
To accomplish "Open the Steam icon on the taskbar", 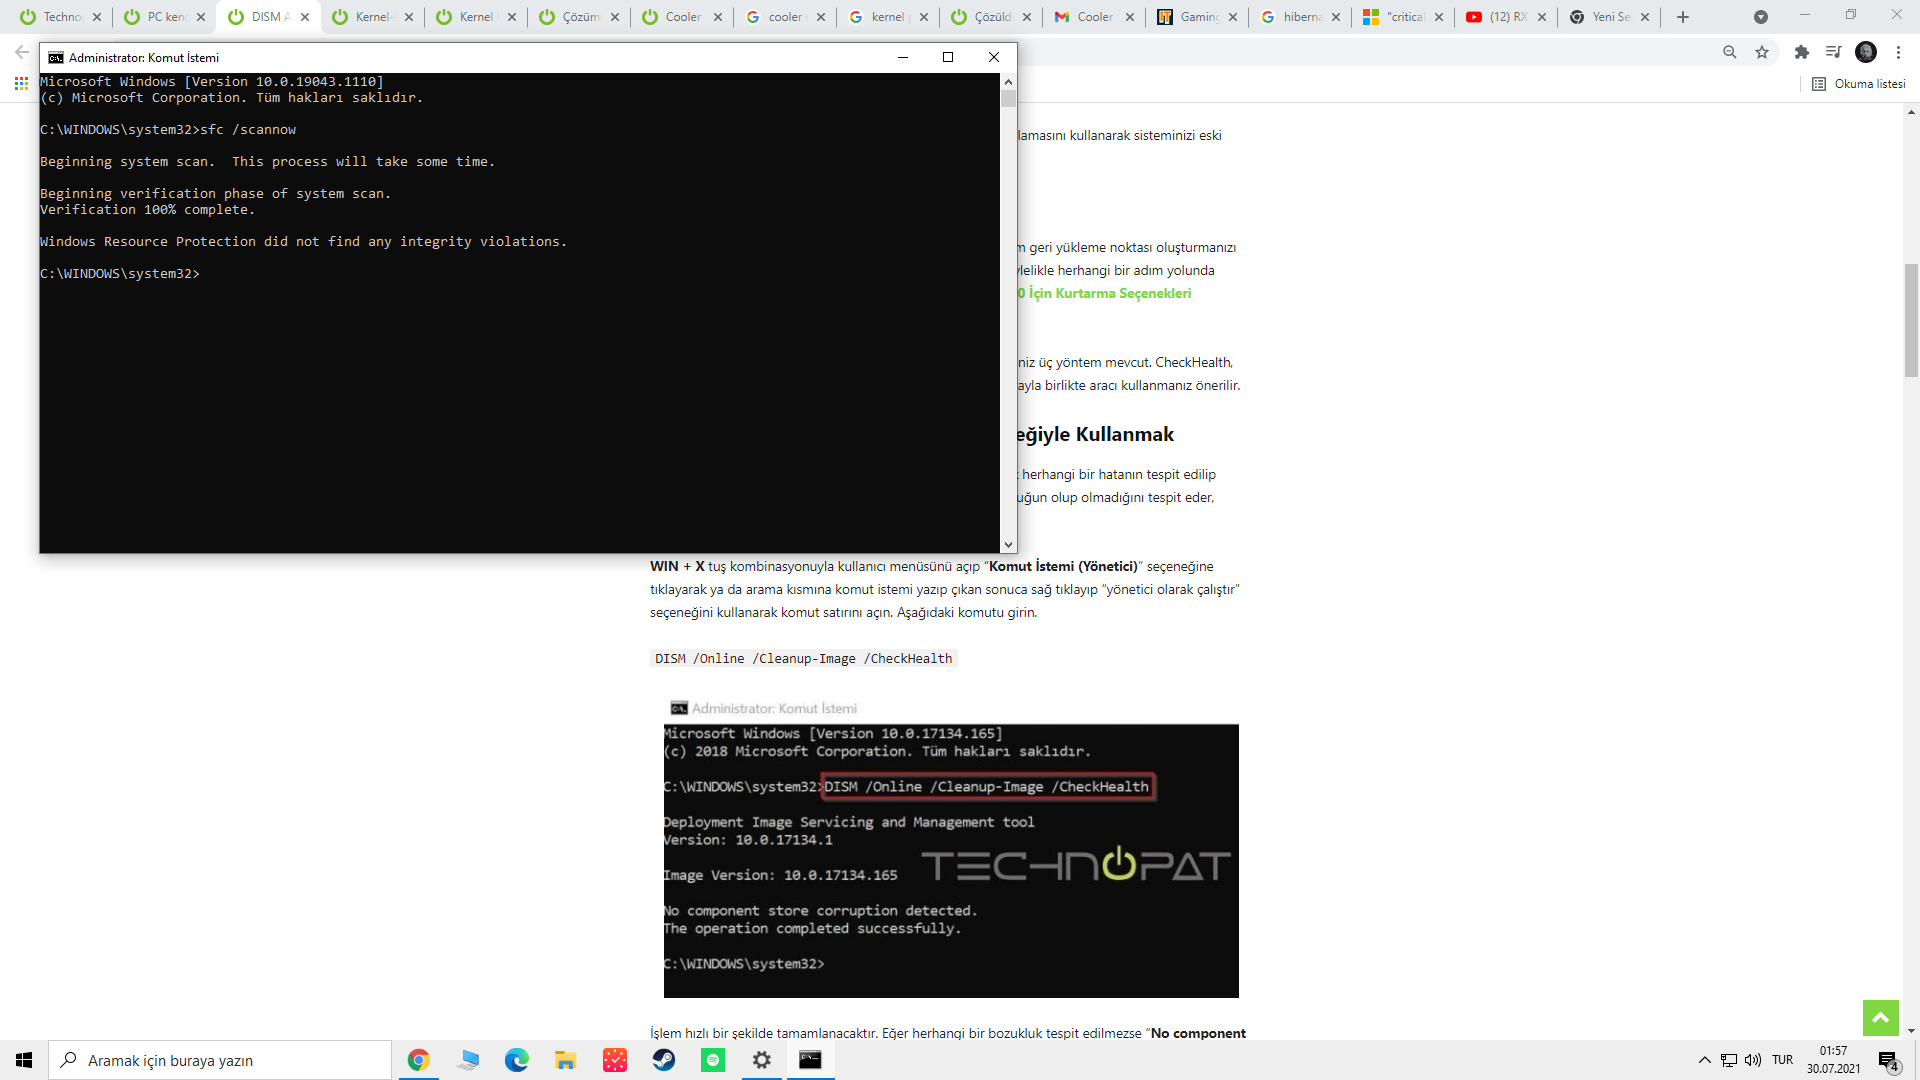I will tap(664, 1060).
